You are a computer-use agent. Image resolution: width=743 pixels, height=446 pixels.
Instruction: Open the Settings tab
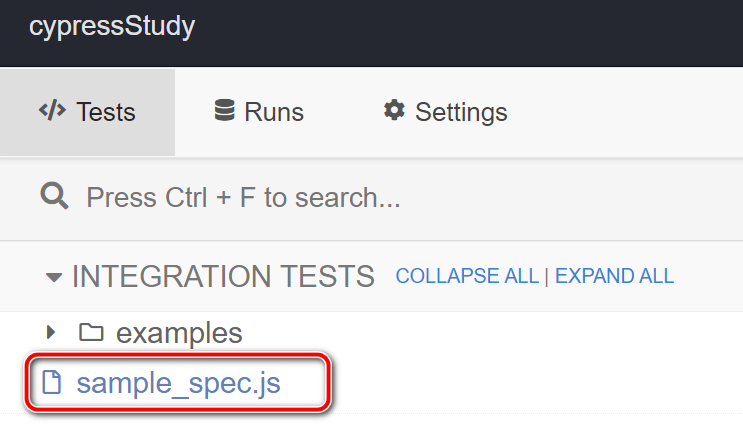445,112
